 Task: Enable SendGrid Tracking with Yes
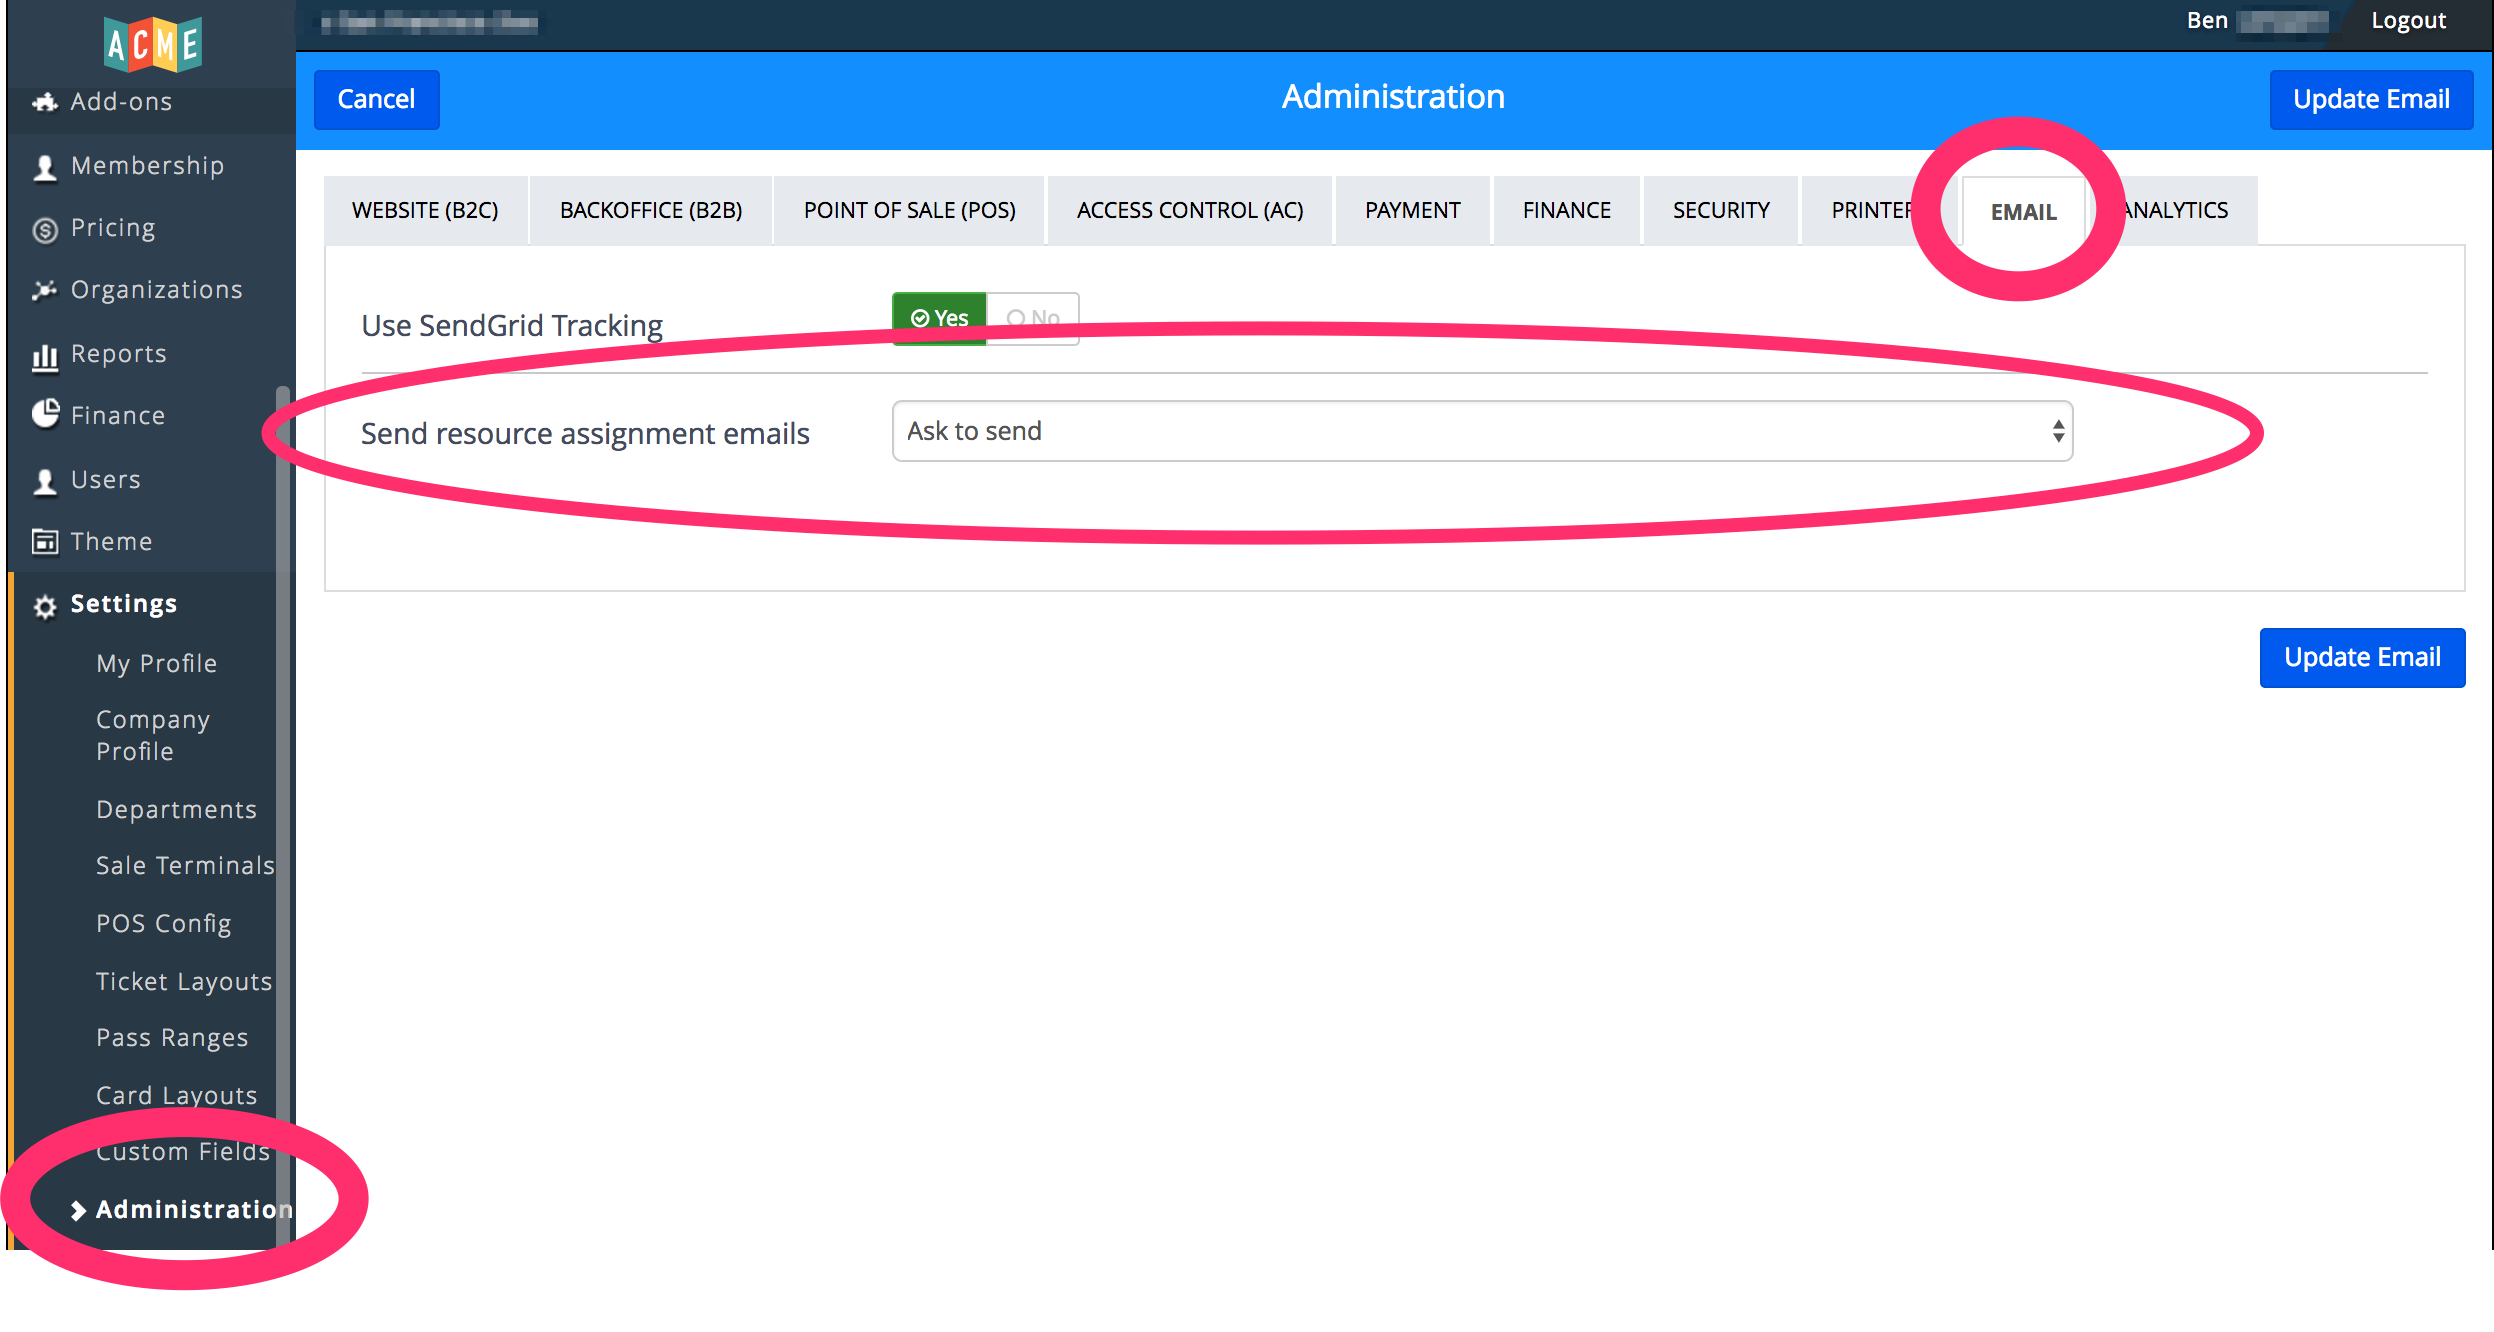pyautogui.click(x=939, y=318)
